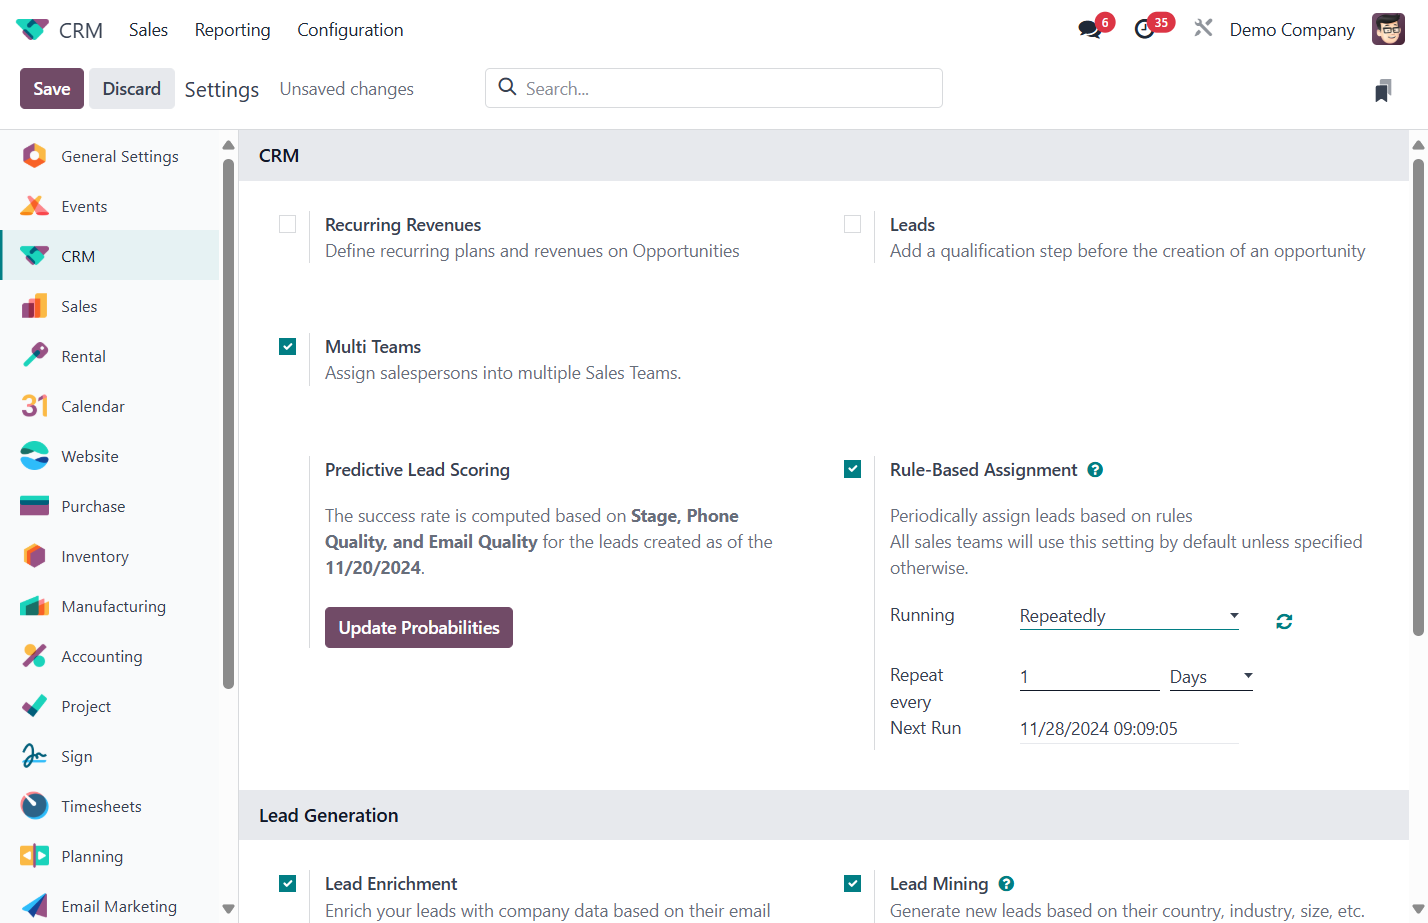Open user avatar menu in header
This screenshot has height=923, width=1428.
[x=1388, y=29]
